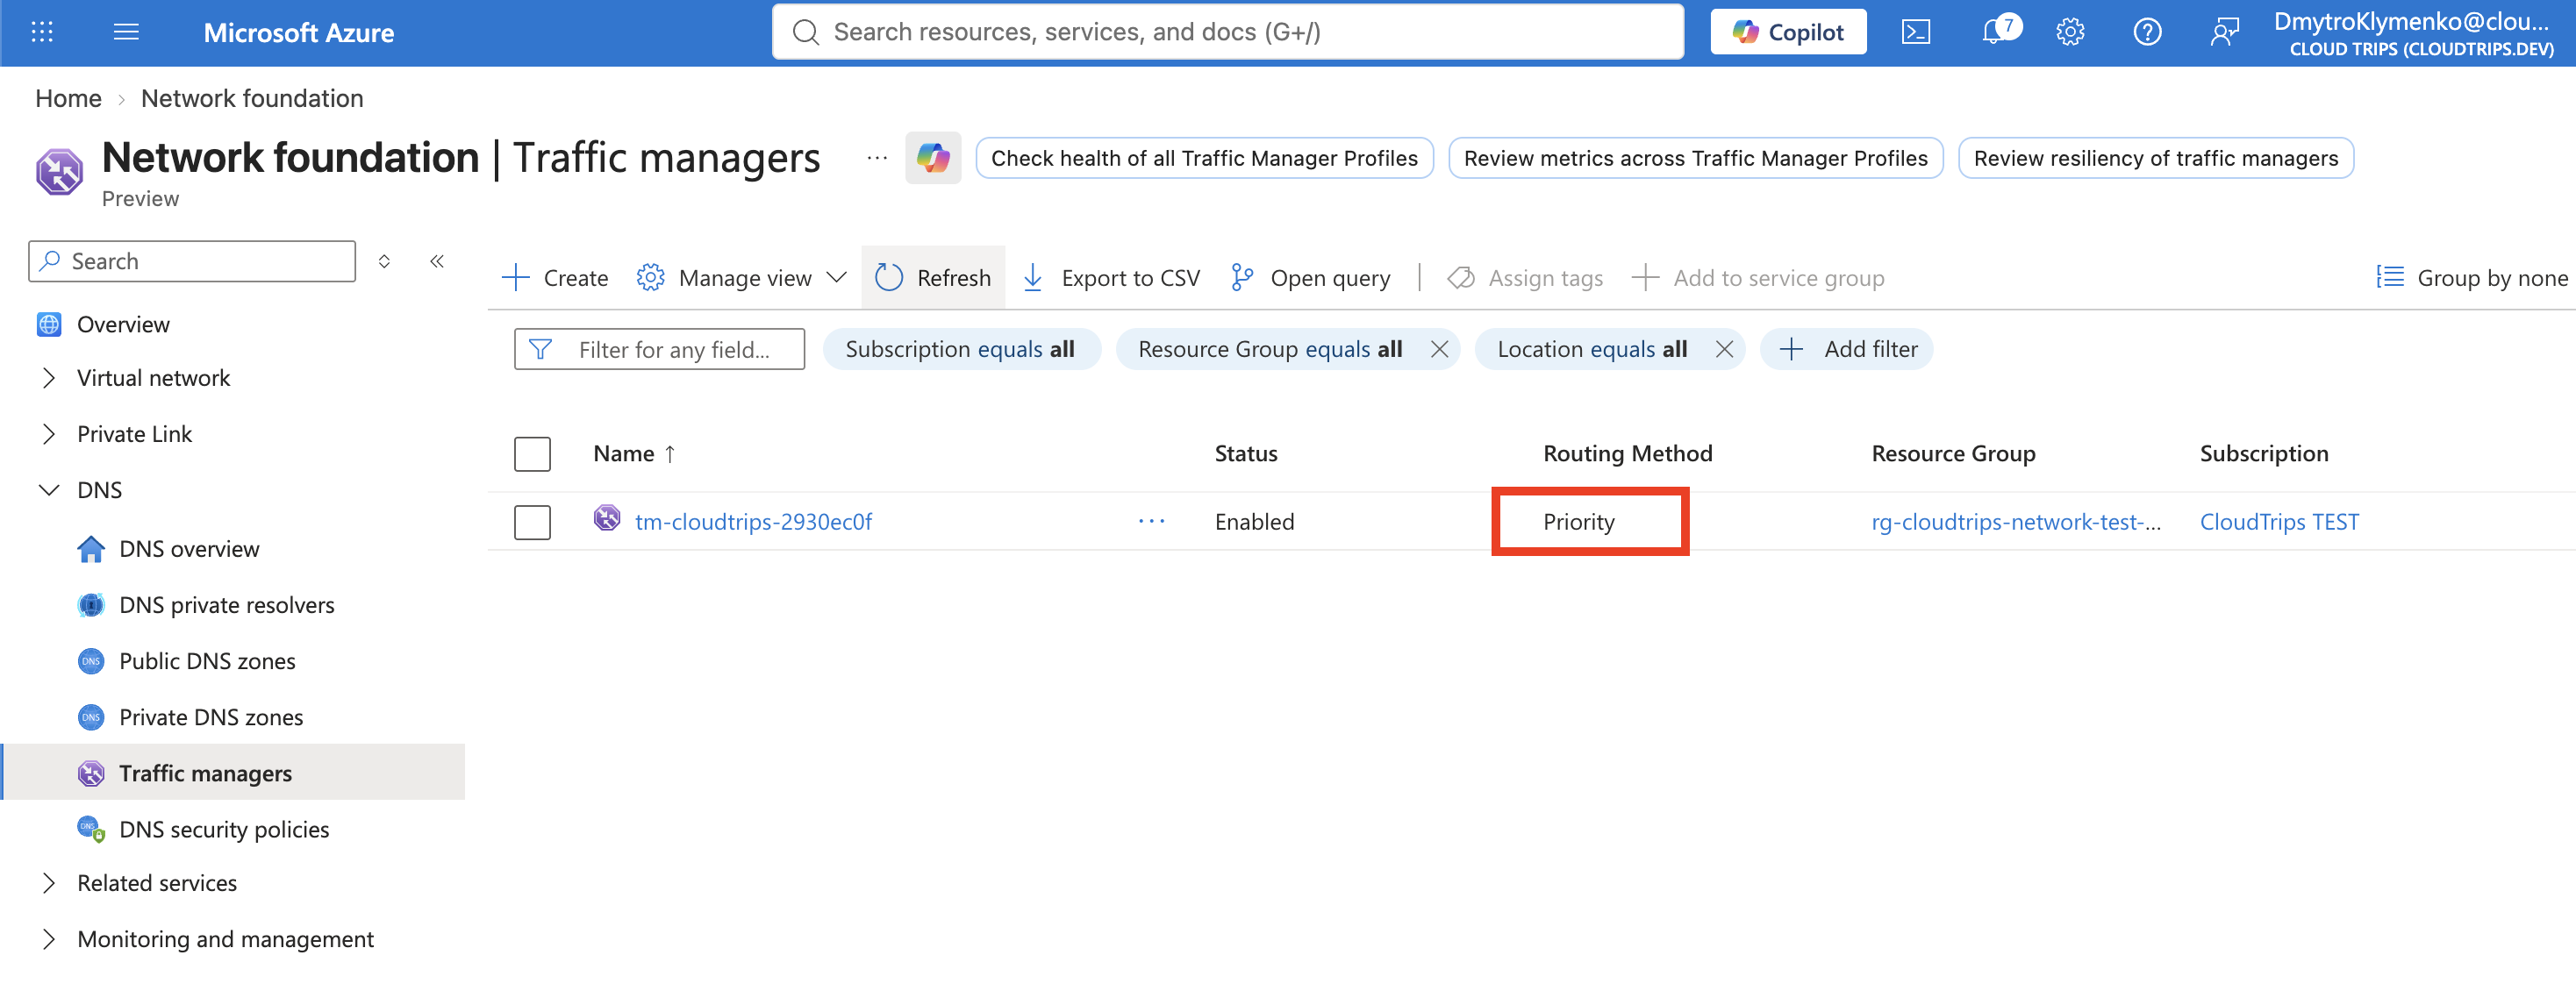Remove the Resource Group filter

(x=1439, y=349)
